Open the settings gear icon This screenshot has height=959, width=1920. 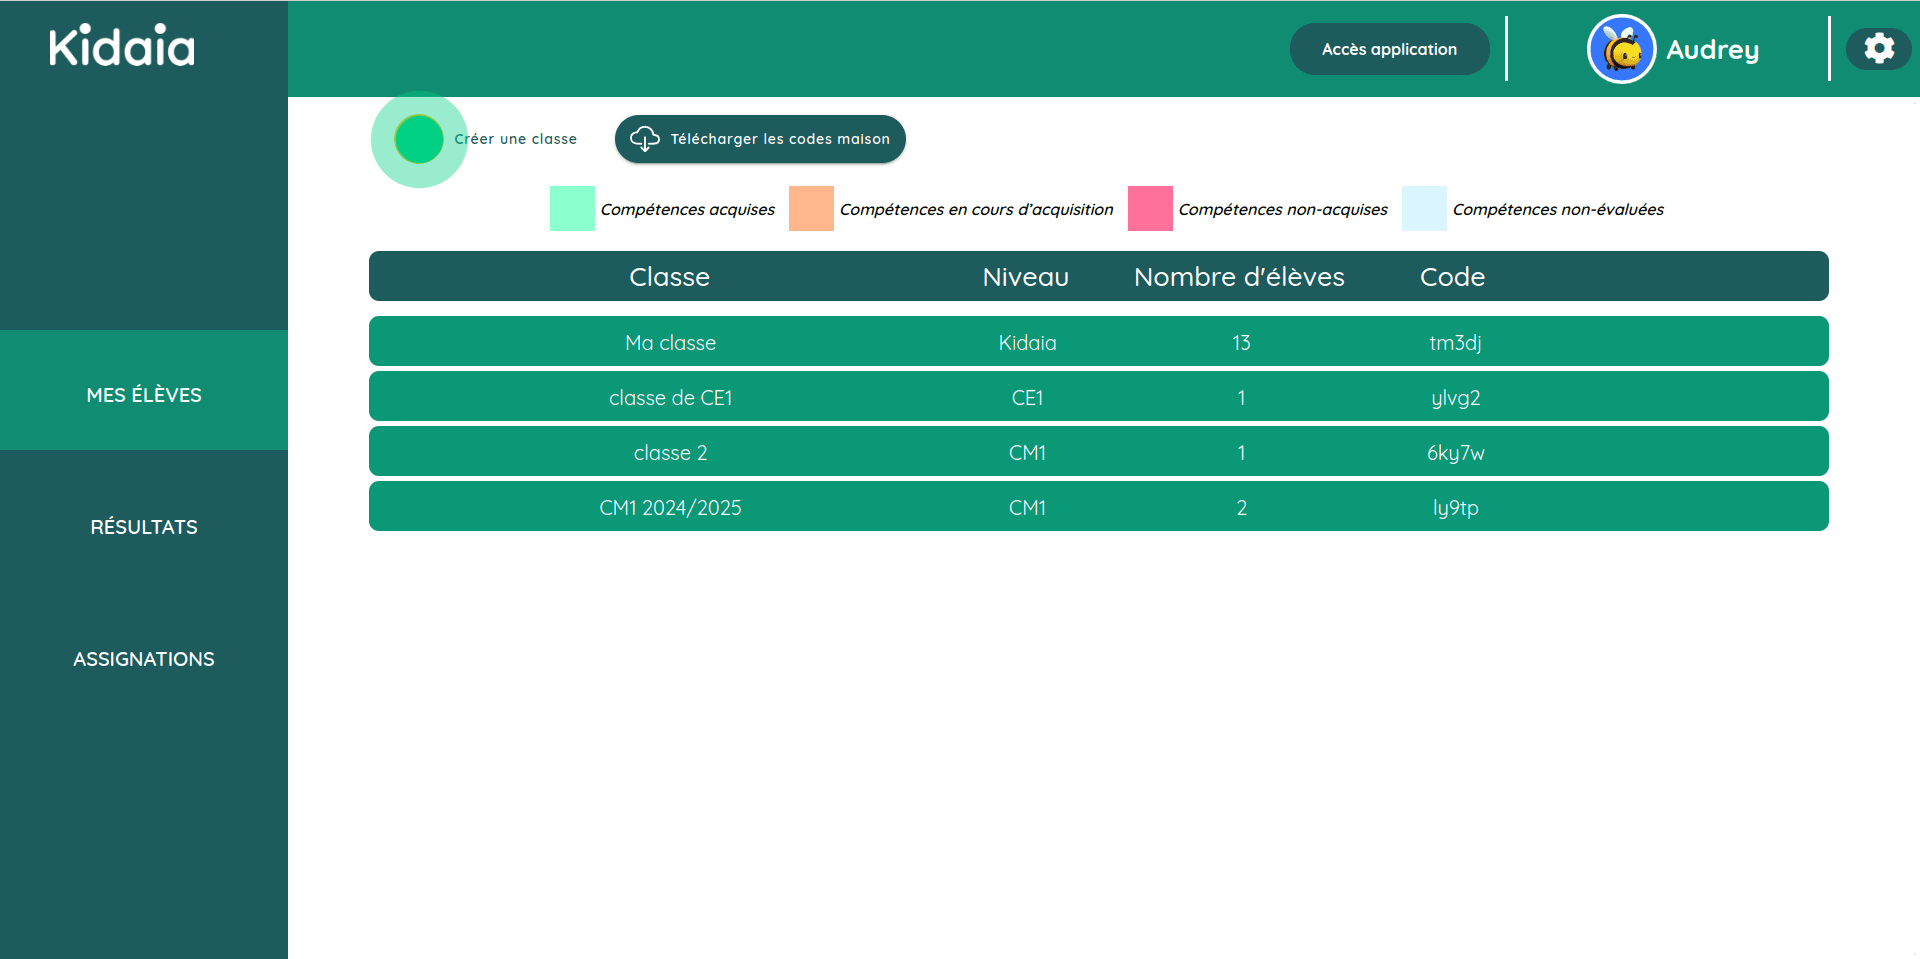pyautogui.click(x=1879, y=48)
